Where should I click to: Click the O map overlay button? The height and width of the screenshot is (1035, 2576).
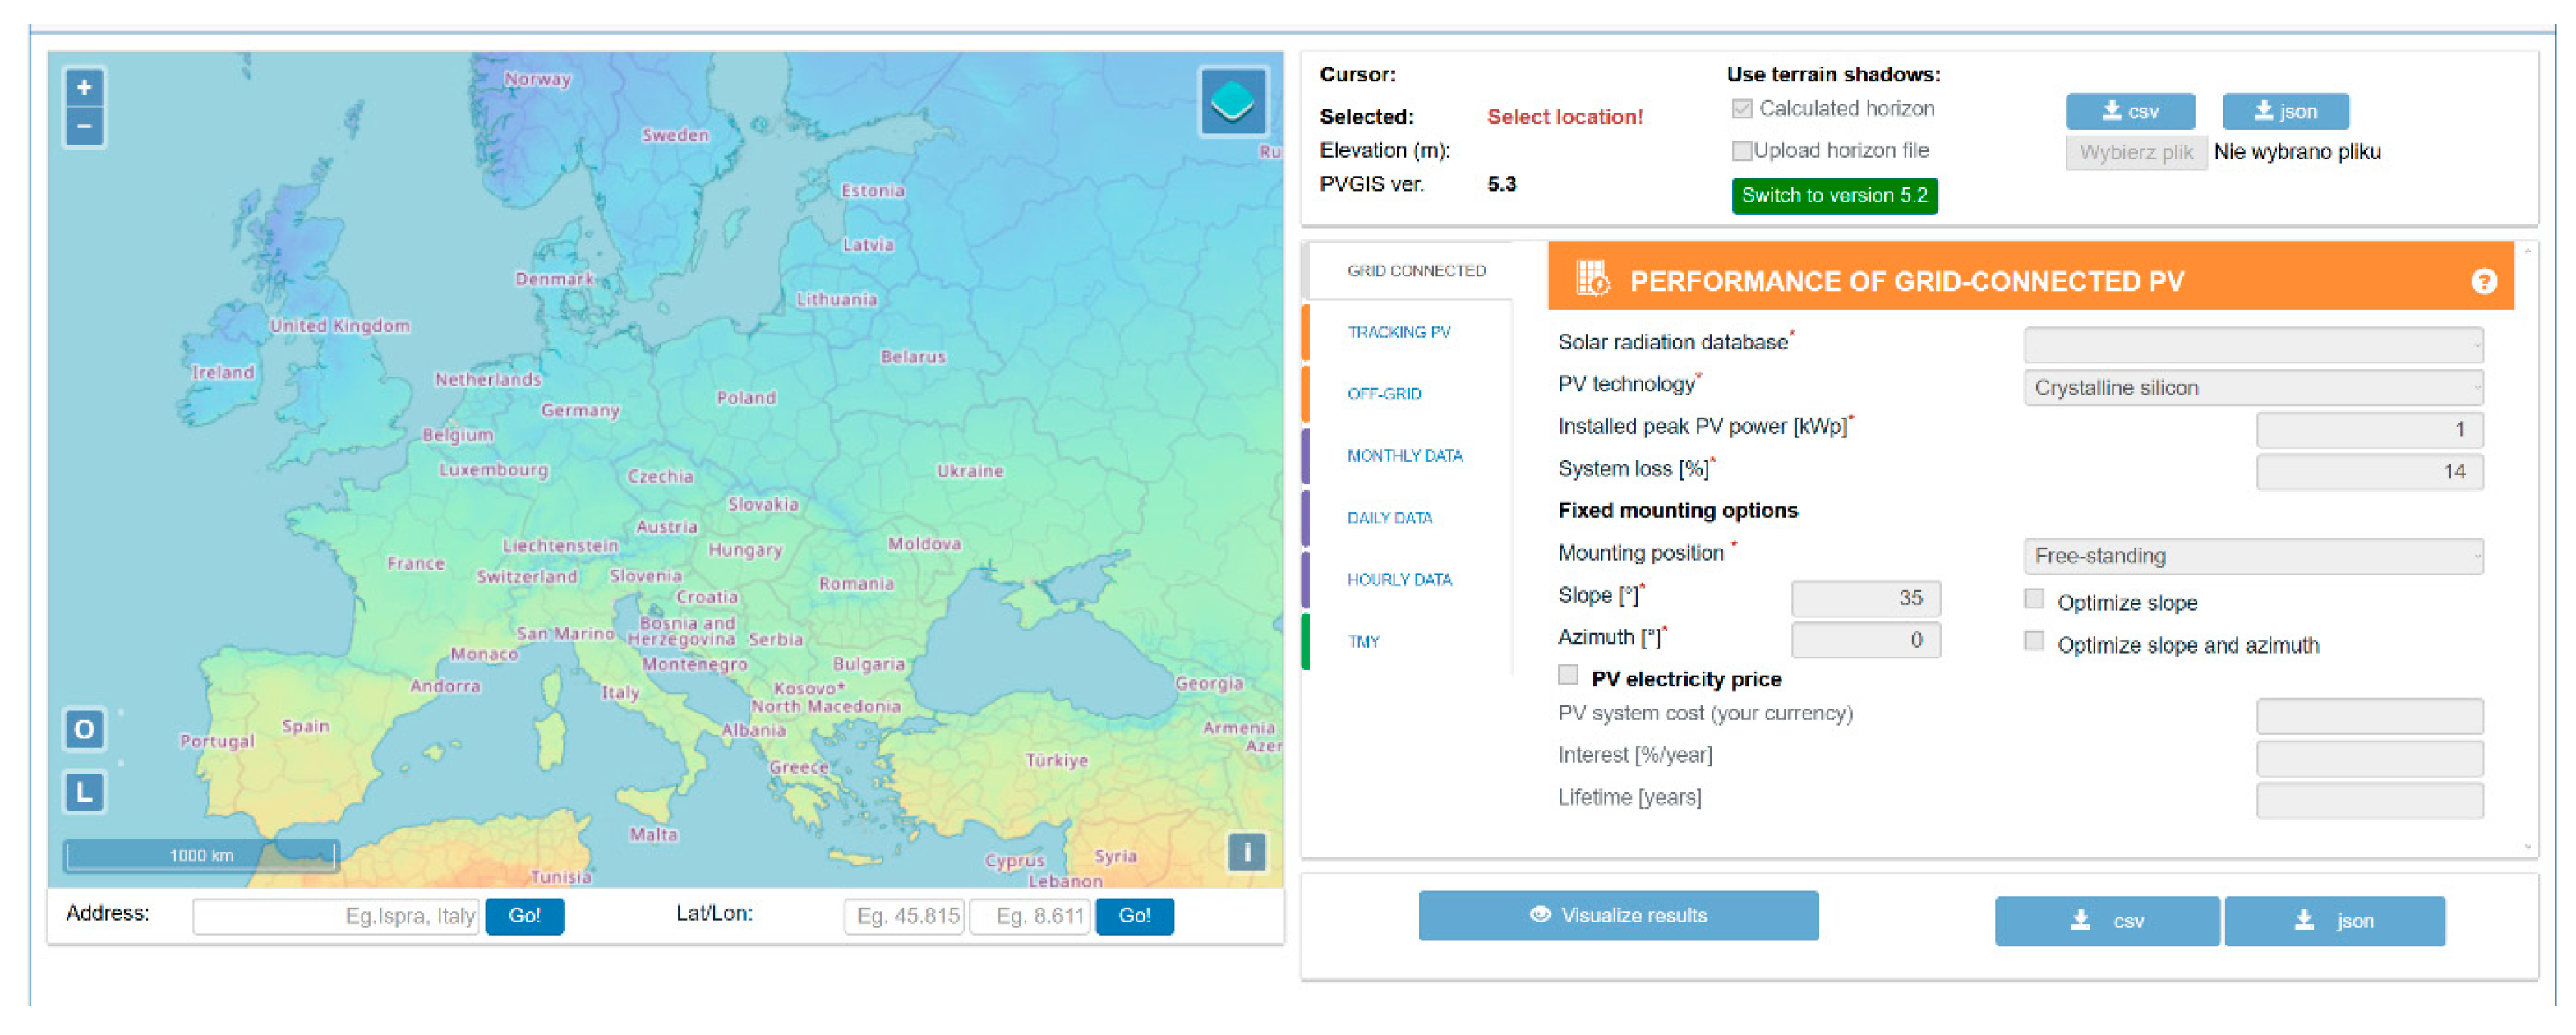pos(84,730)
